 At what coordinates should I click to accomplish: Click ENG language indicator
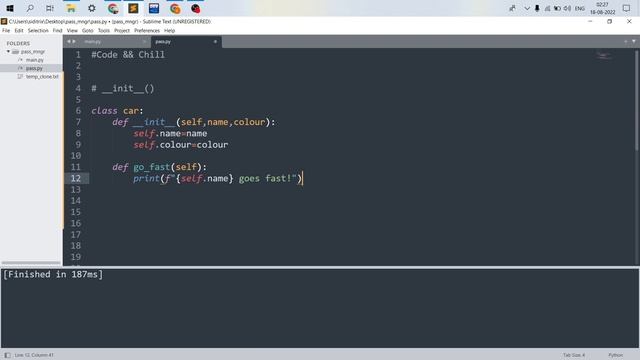[580, 8]
